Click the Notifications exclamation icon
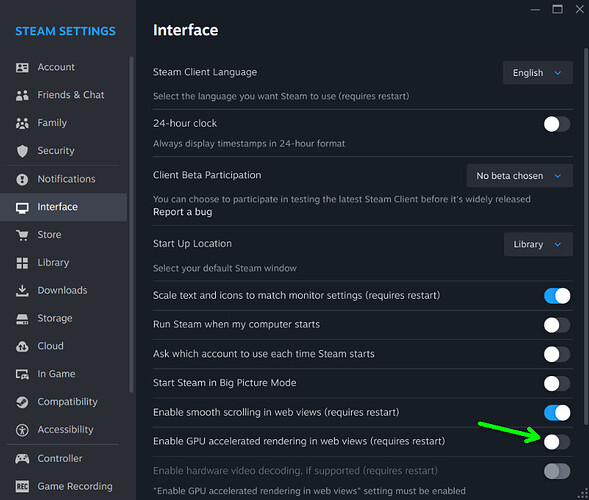The image size is (589, 500). (x=22, y=179)
